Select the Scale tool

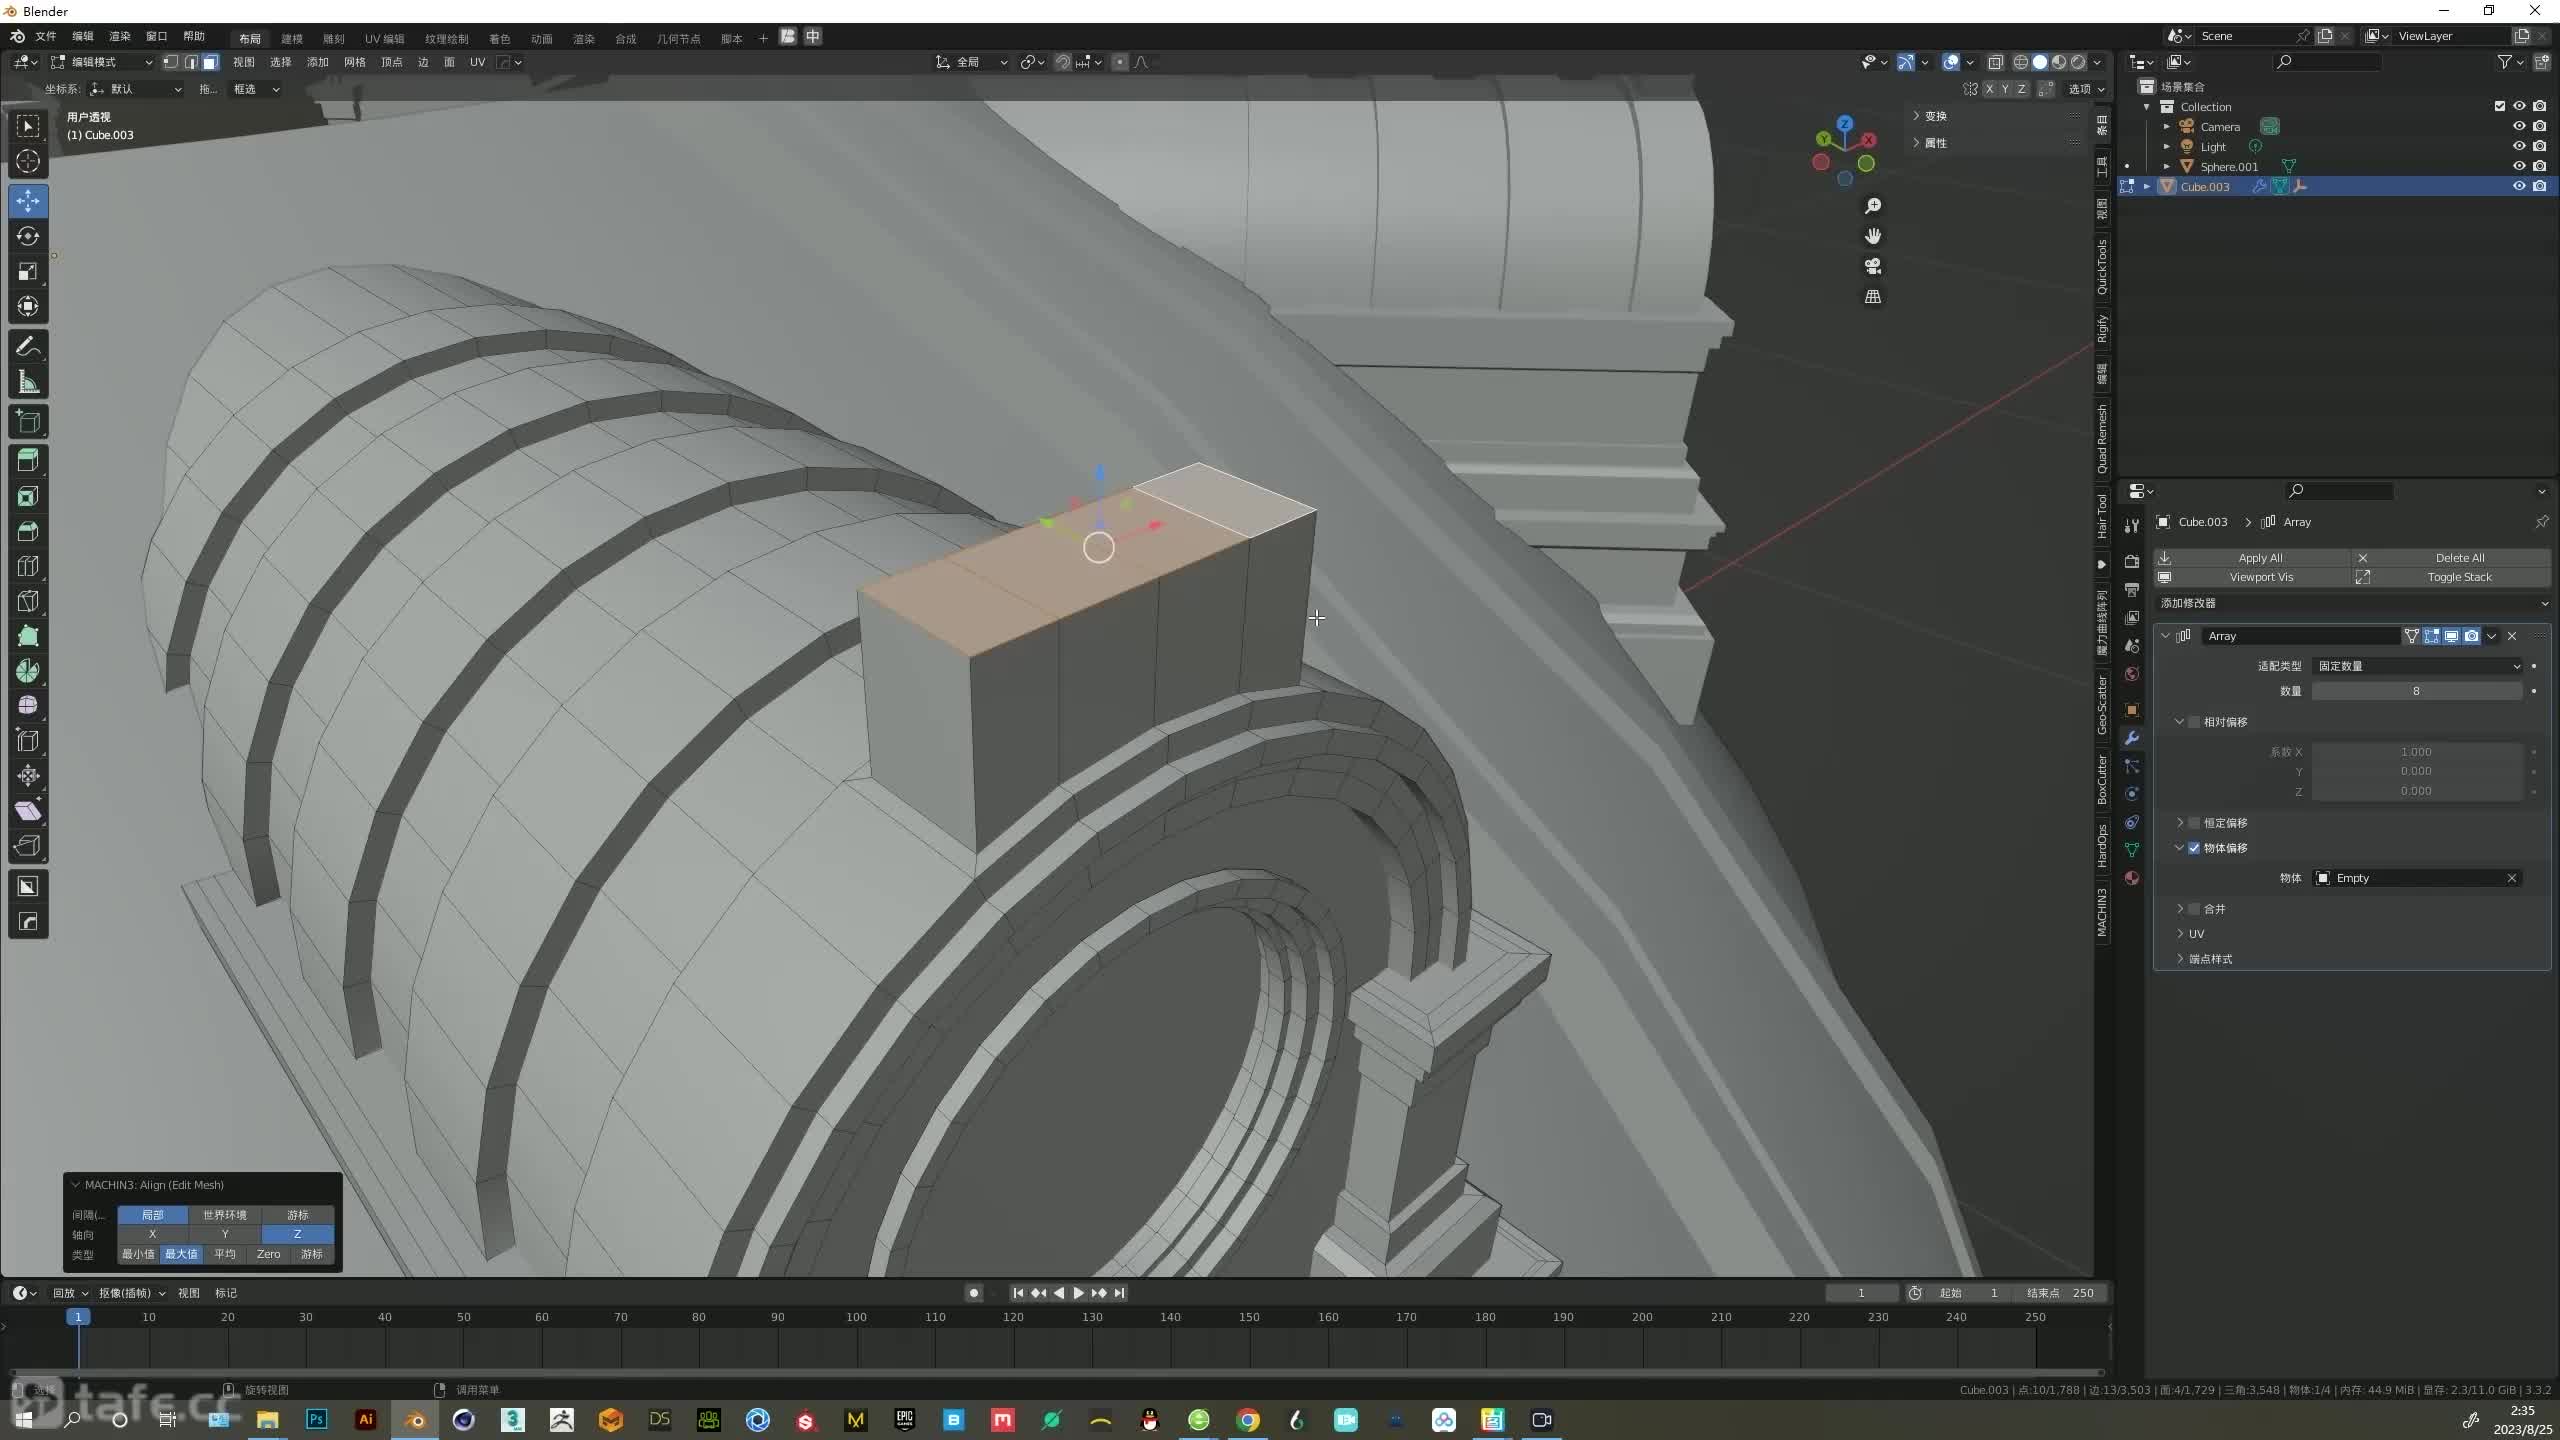(28, 271)
